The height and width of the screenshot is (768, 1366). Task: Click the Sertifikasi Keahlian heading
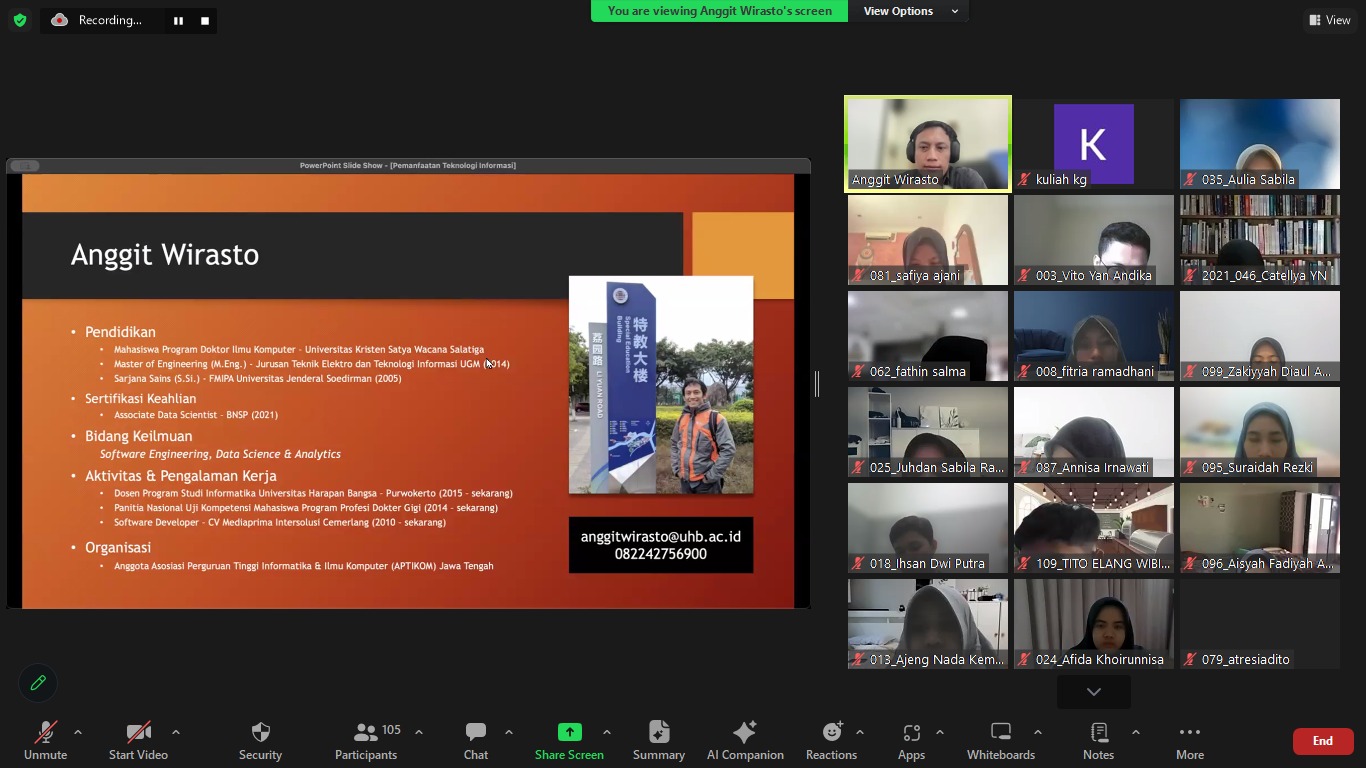(140, 398)
